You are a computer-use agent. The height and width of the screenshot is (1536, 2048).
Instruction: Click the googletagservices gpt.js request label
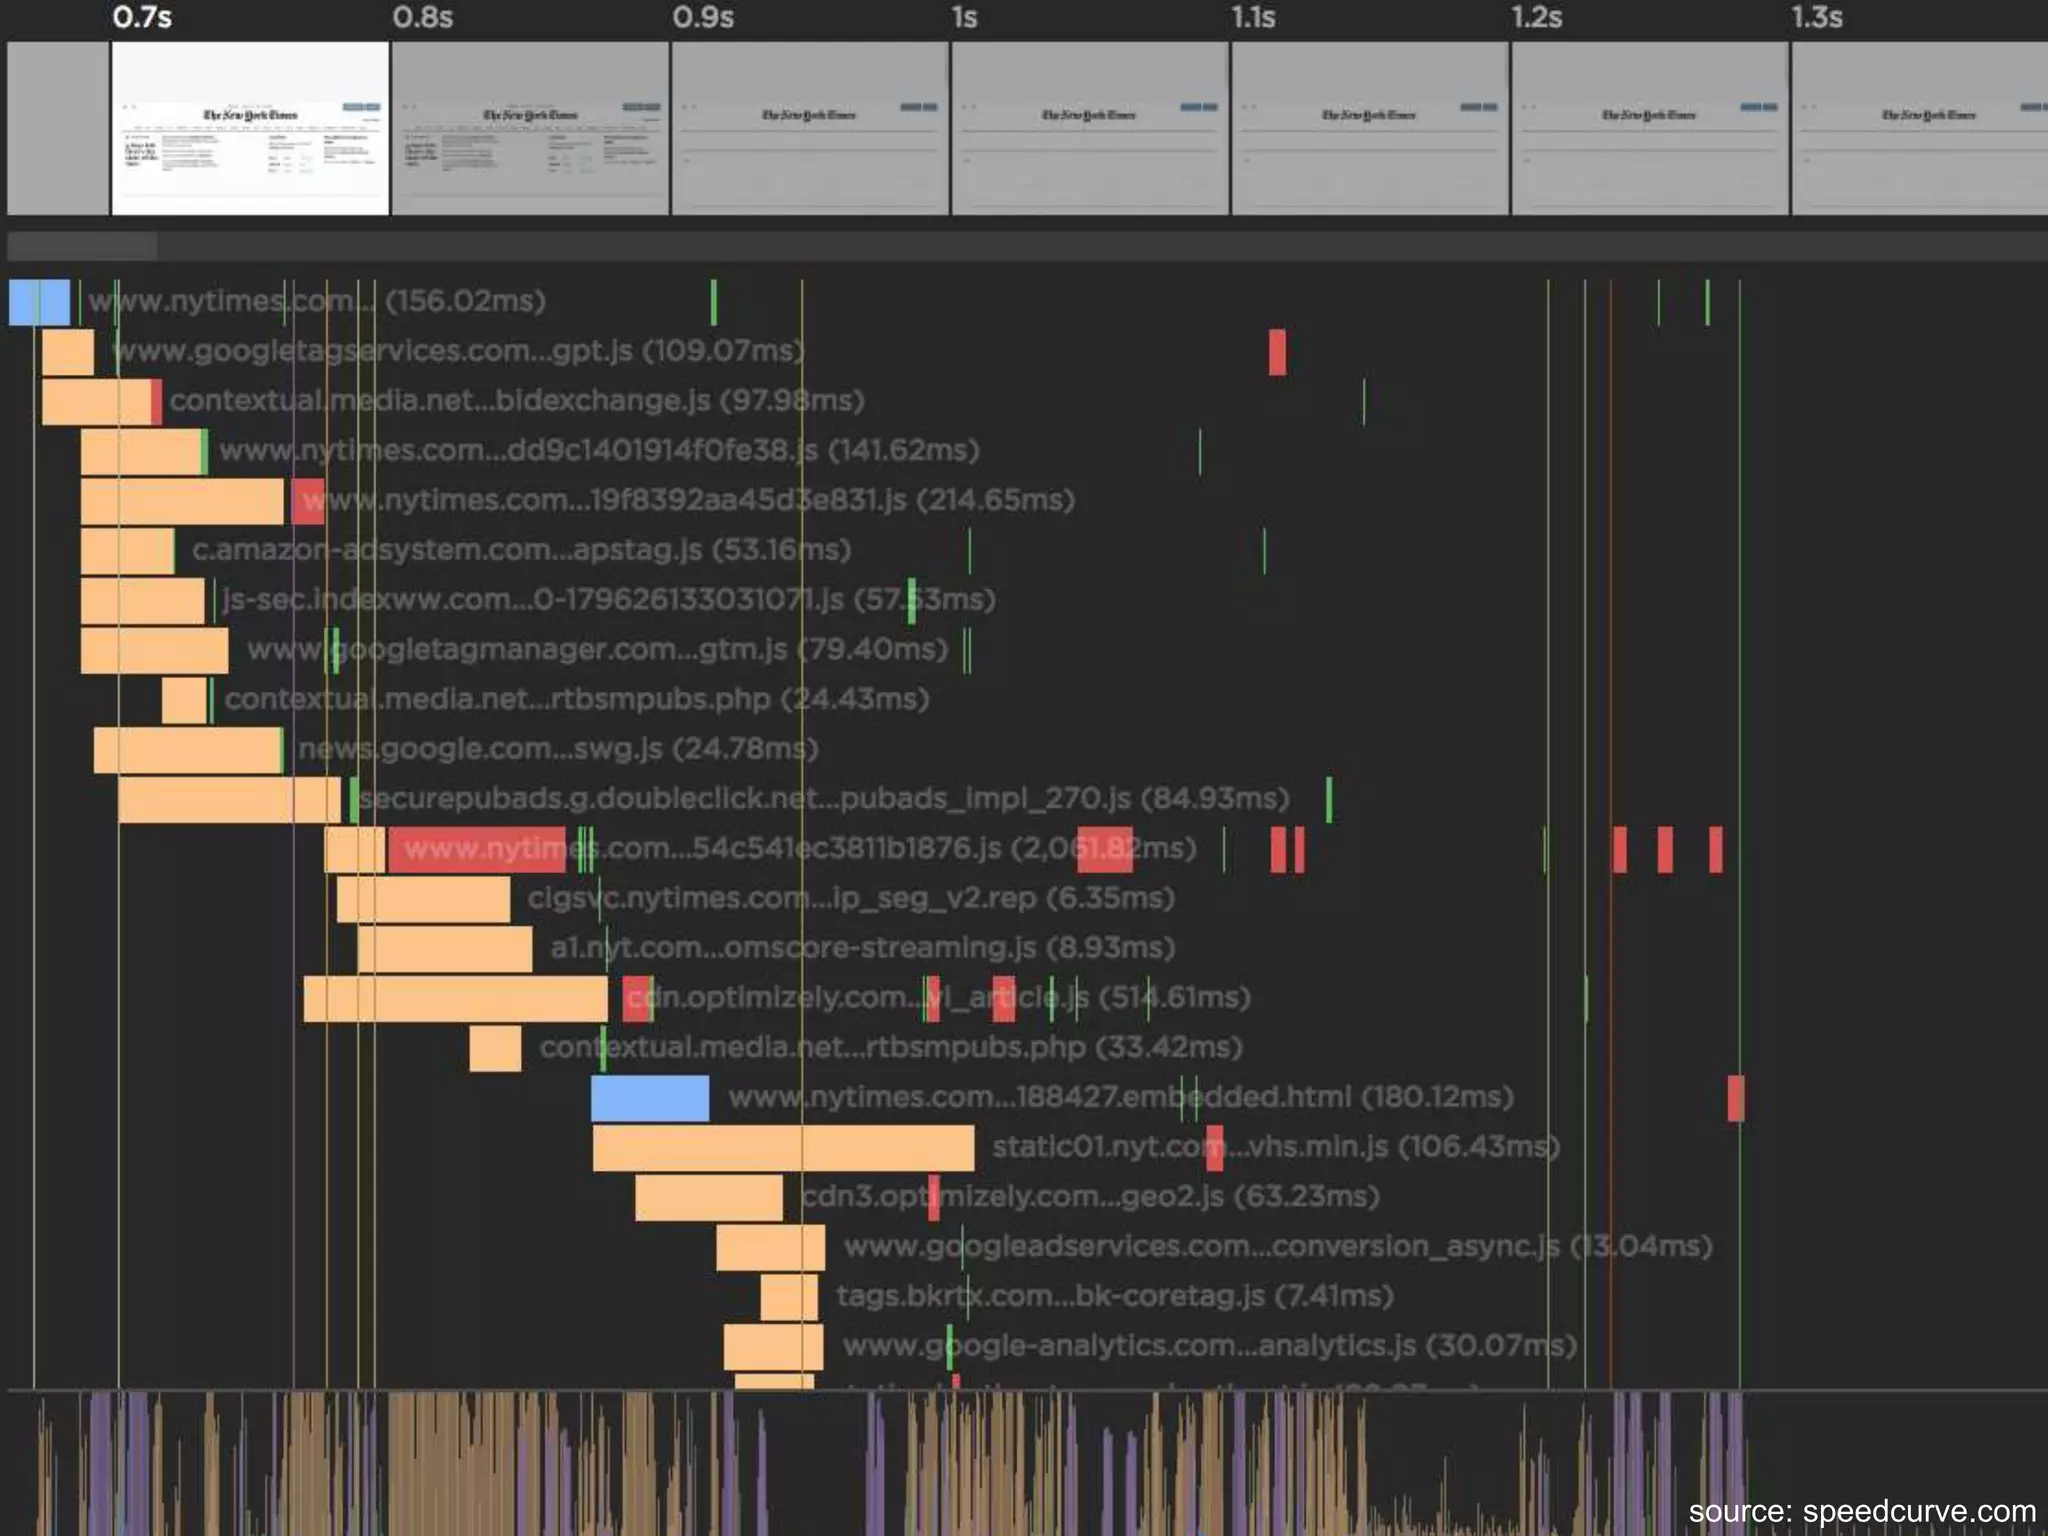(457, 351)
